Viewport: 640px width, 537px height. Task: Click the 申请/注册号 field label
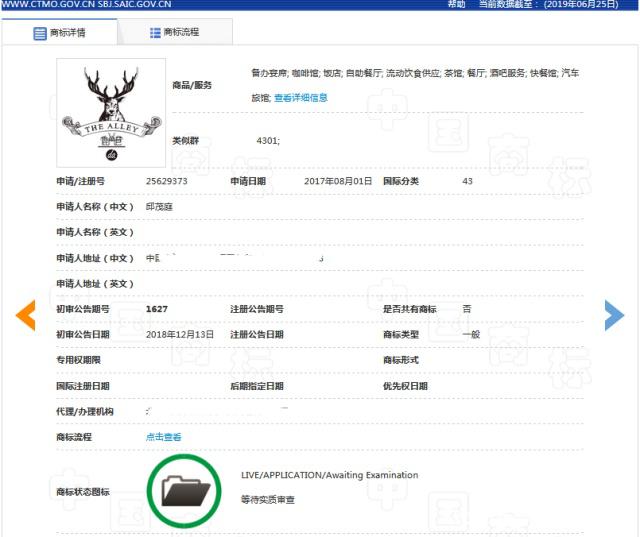[x=80, y=181]
